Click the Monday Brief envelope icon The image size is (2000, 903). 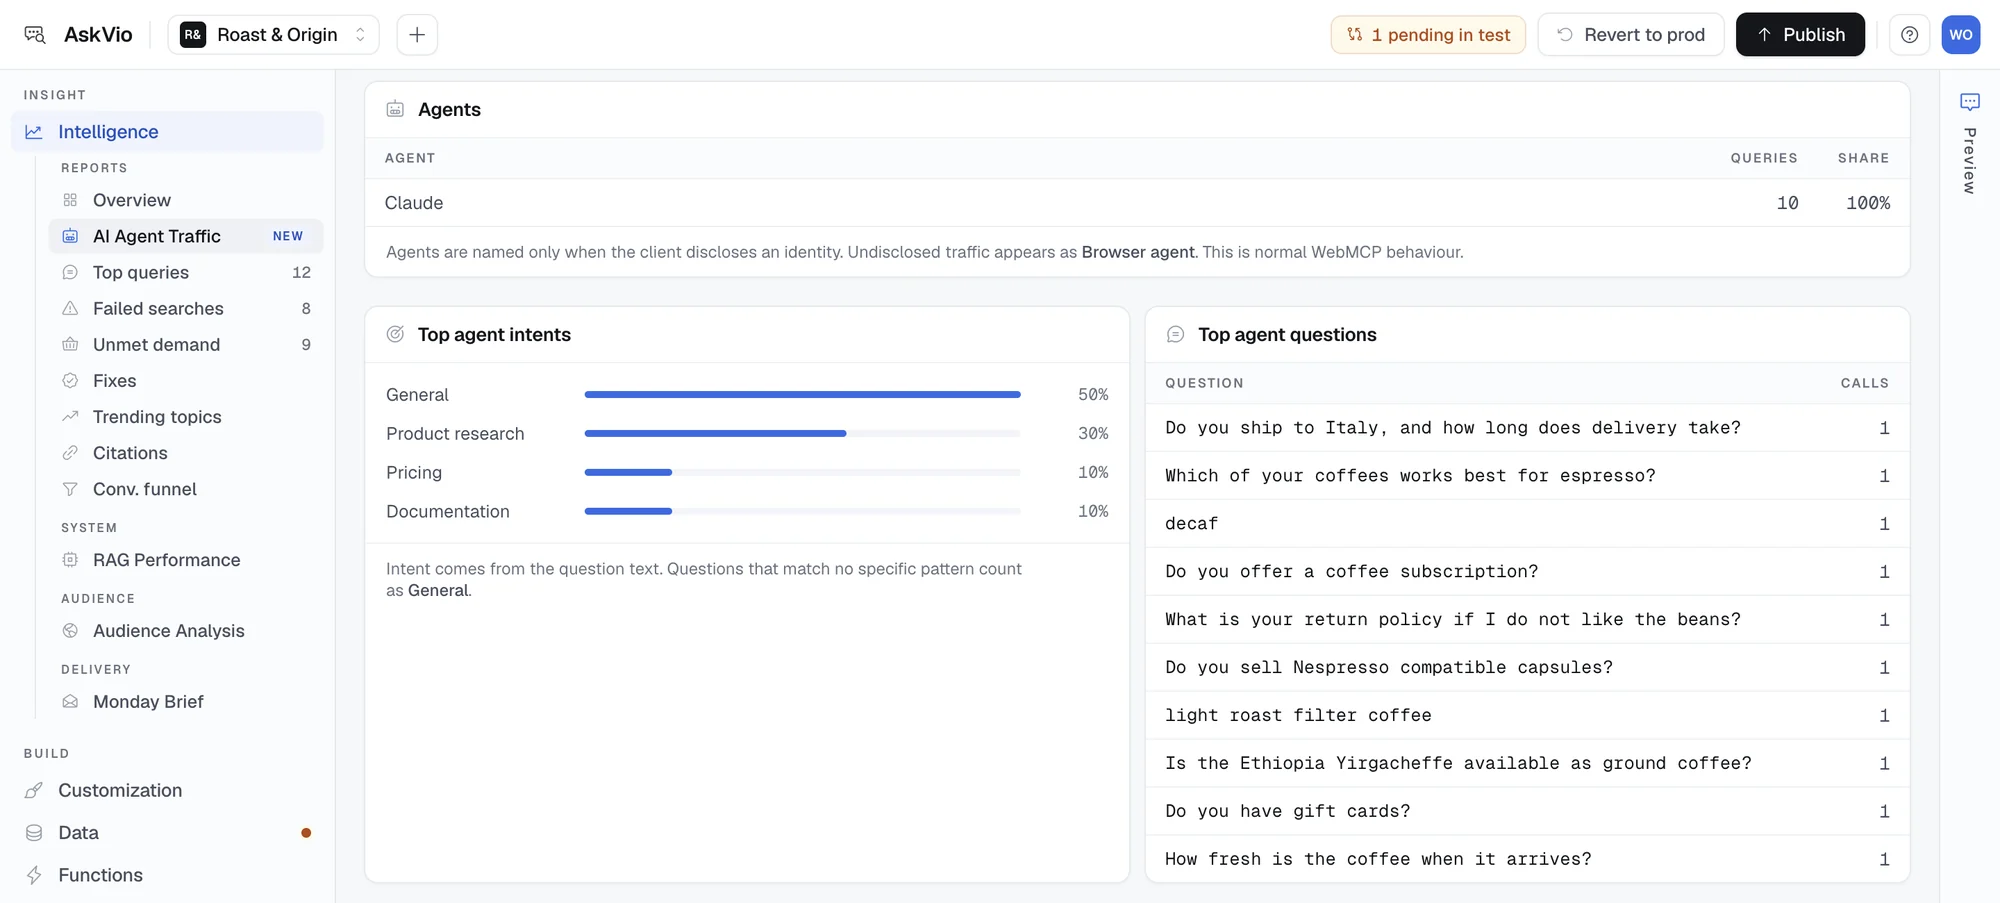point(70,702)
